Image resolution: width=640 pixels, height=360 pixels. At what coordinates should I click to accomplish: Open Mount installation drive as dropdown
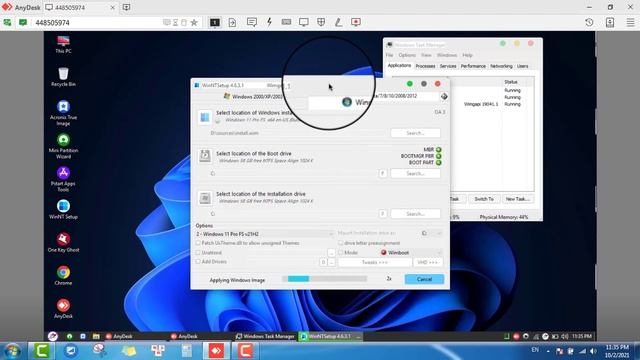coord(432,233)
